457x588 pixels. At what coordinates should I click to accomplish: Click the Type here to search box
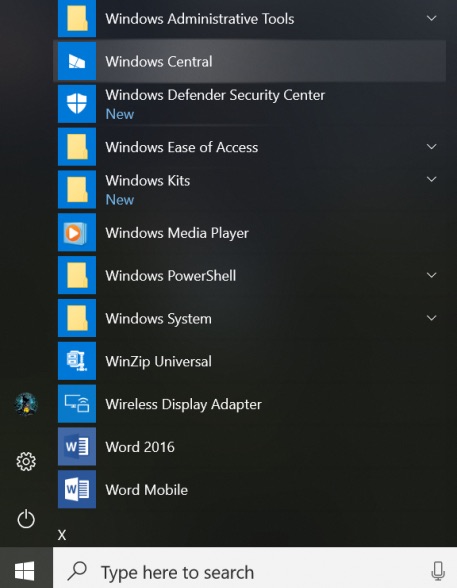(x=255, y=567)
